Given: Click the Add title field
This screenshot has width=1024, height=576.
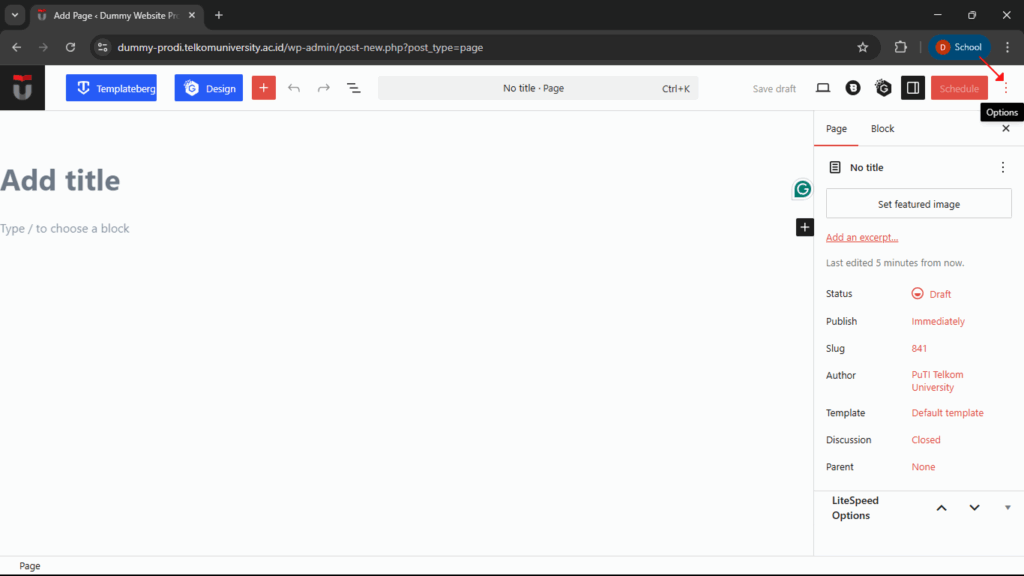Looking at the screenshot, I should pyautogui.click(x=60, y=180).
